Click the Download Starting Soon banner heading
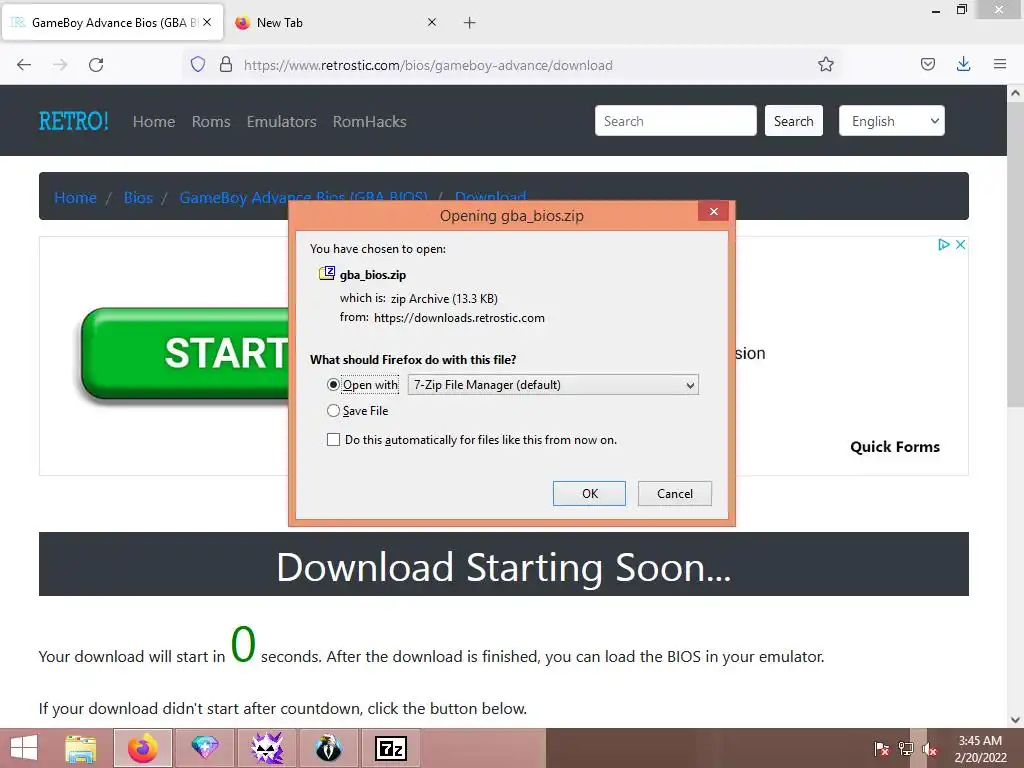Screen dimensions: 1024x768 (504, 566)
